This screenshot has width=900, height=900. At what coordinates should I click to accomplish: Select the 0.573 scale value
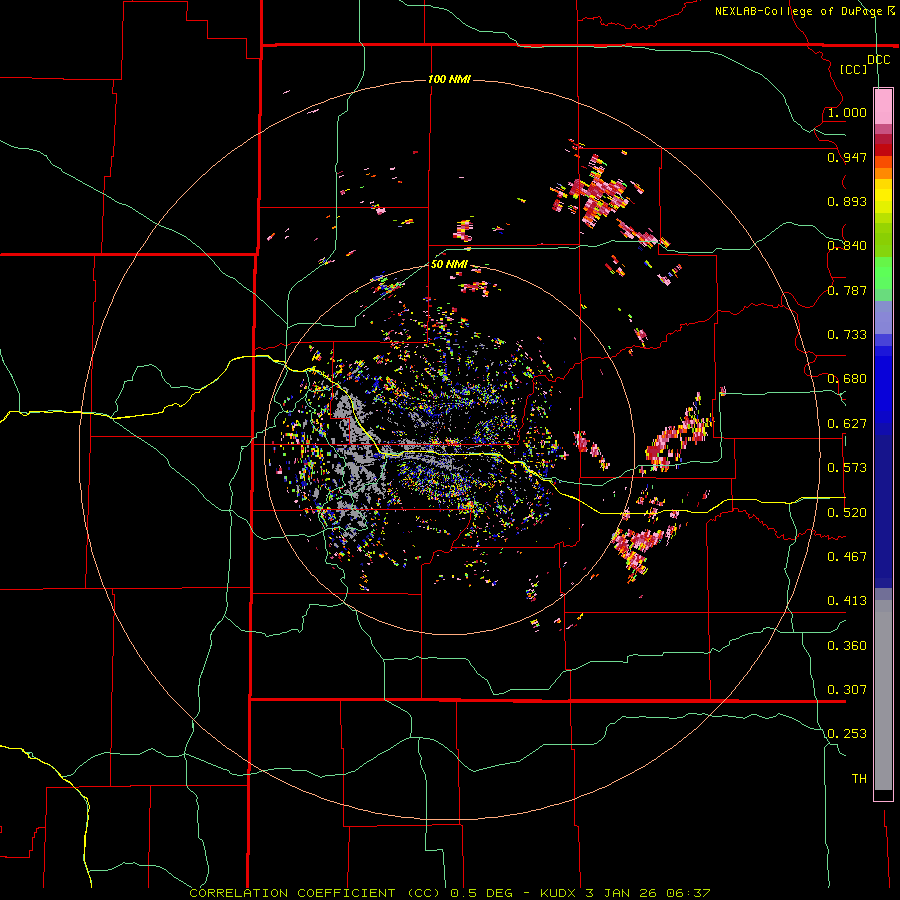tap(847, 467)
